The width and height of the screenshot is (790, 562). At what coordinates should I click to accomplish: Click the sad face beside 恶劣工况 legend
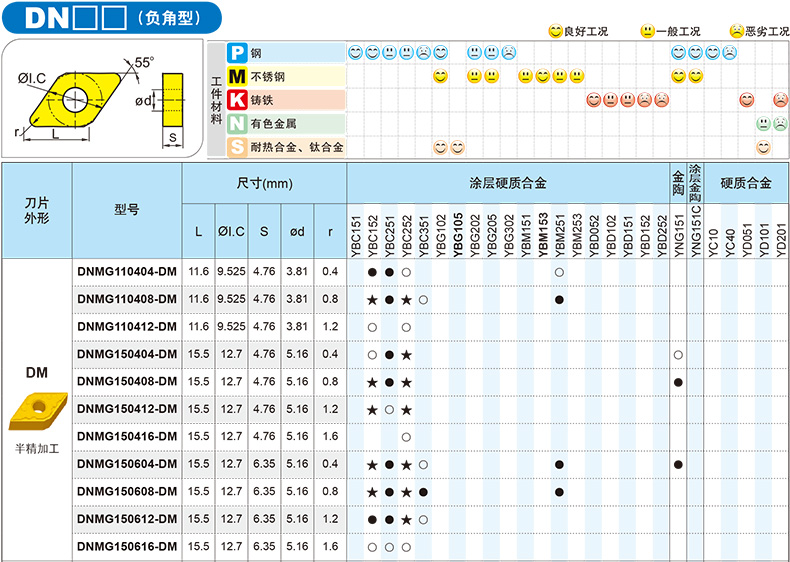[x=736, y=31]
